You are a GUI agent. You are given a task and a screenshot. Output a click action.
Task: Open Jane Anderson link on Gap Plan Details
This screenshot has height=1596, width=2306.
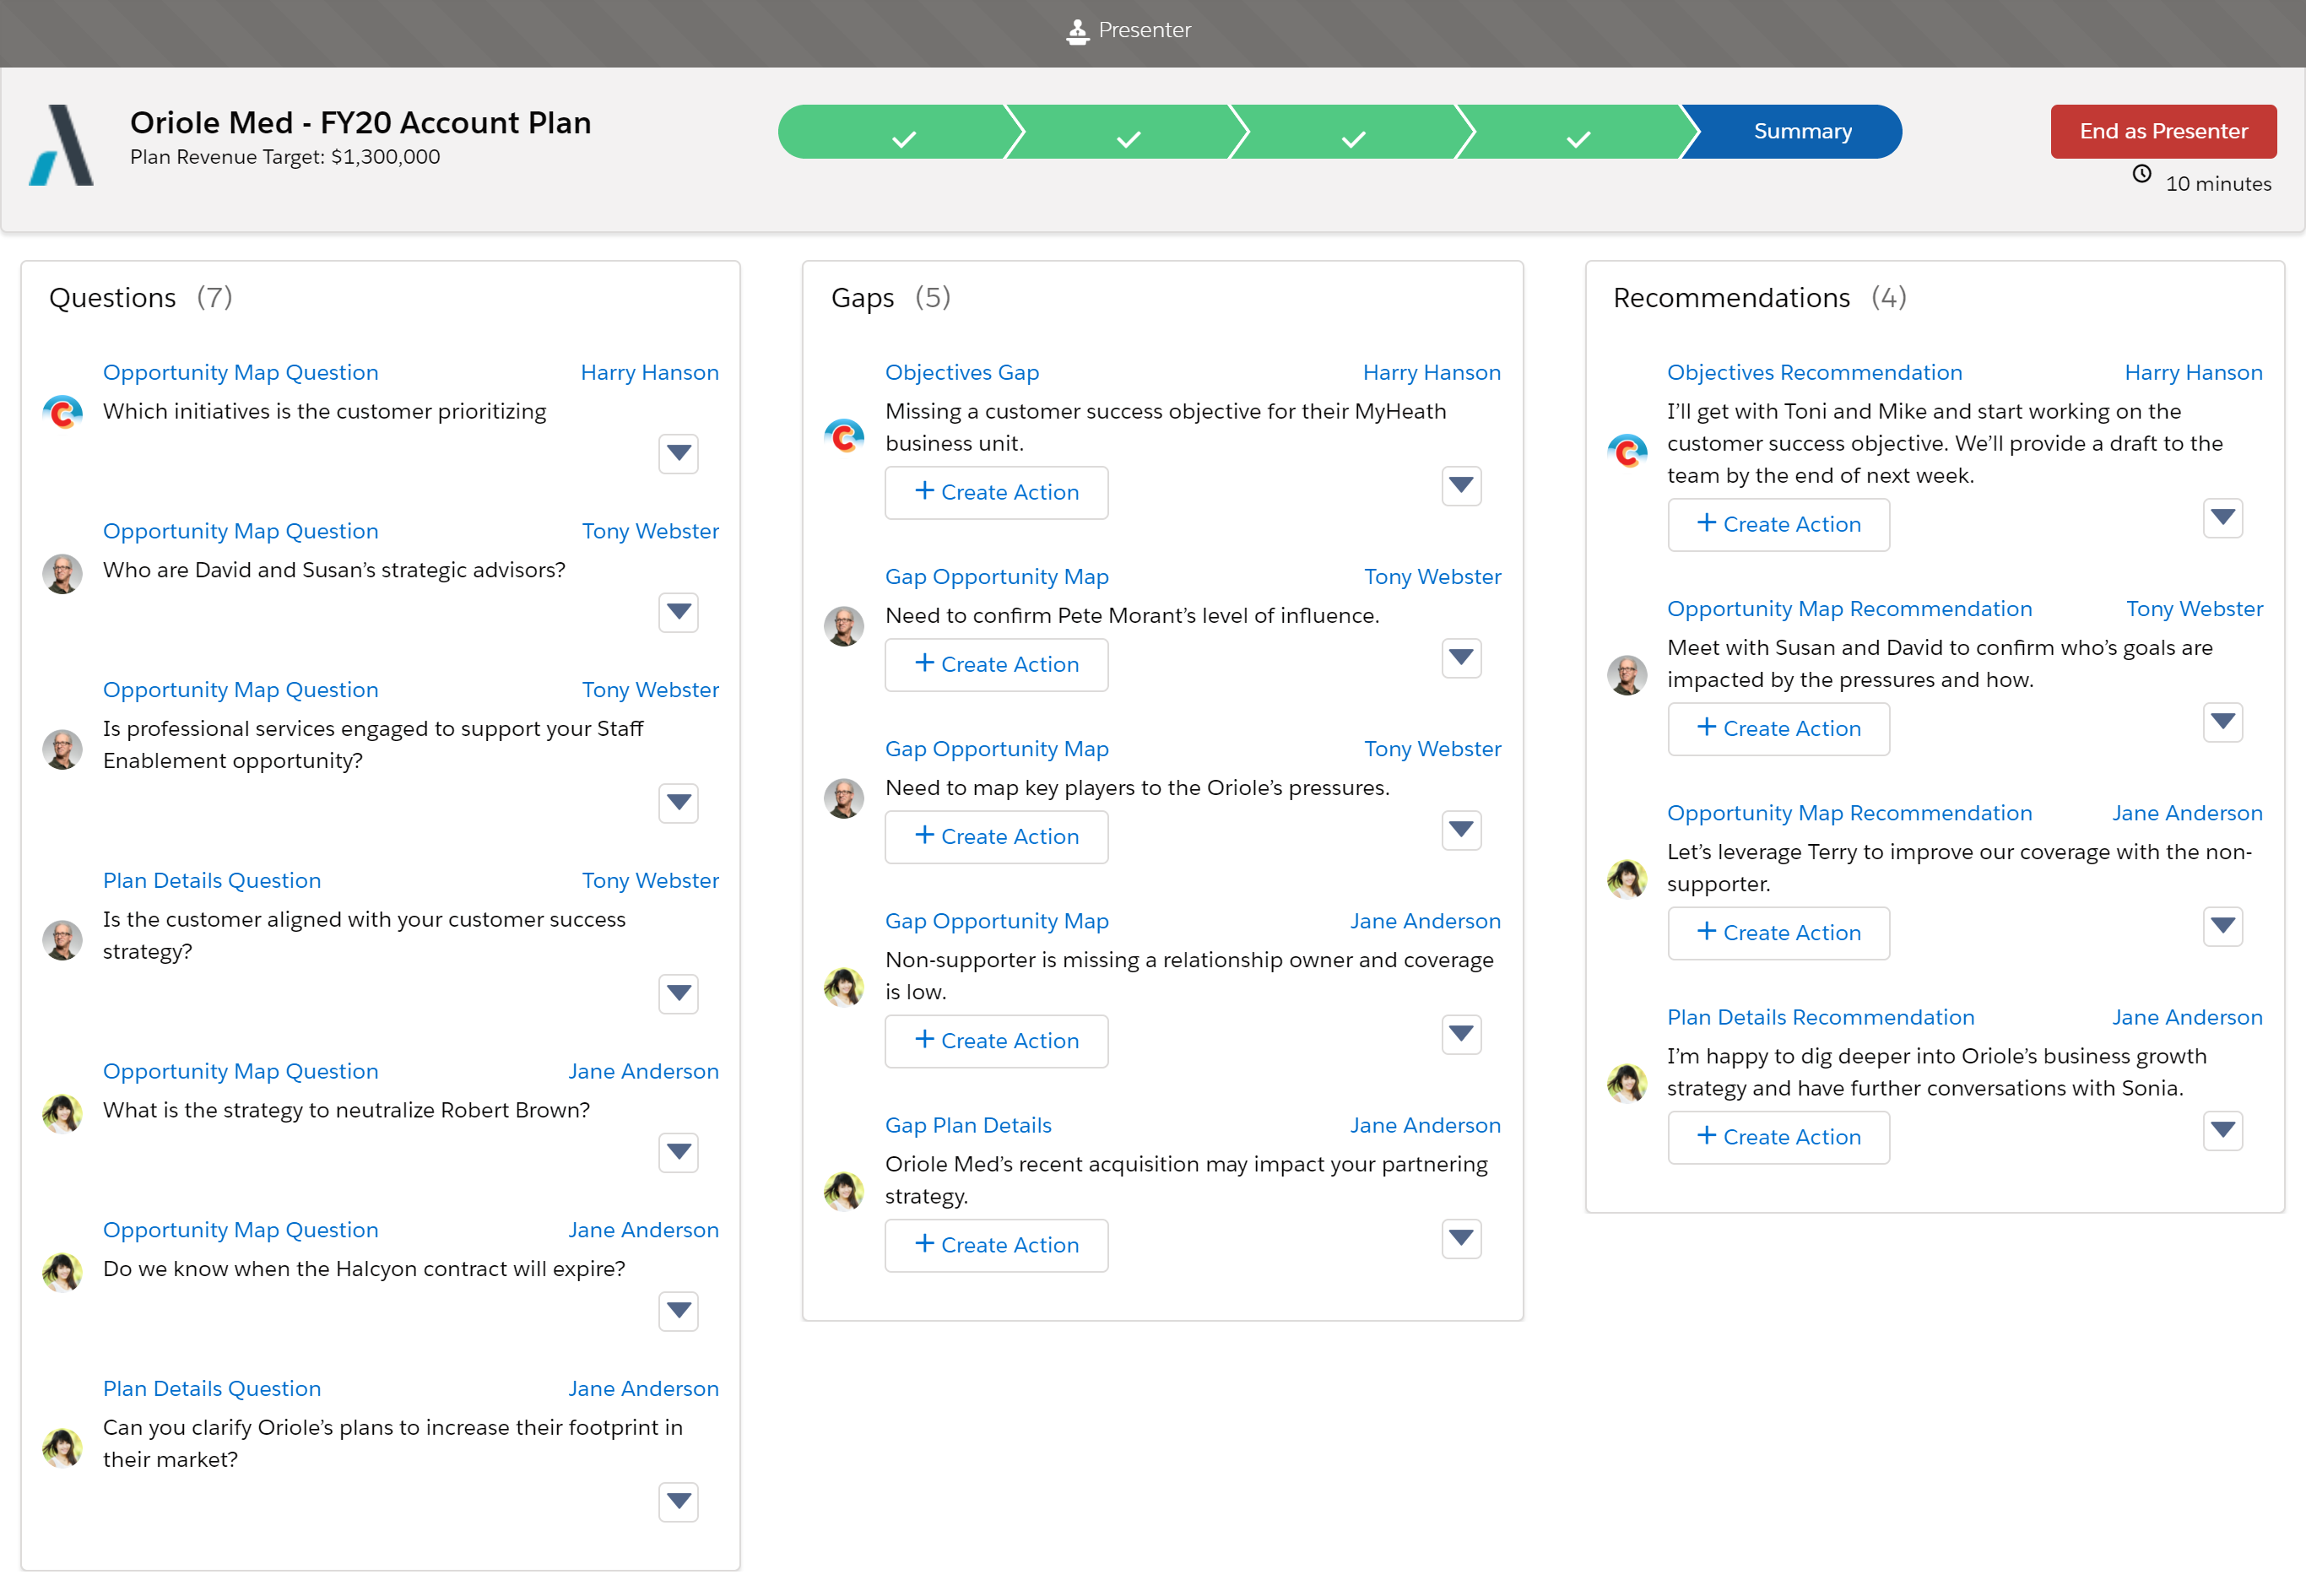[x=1425, y=1125]
